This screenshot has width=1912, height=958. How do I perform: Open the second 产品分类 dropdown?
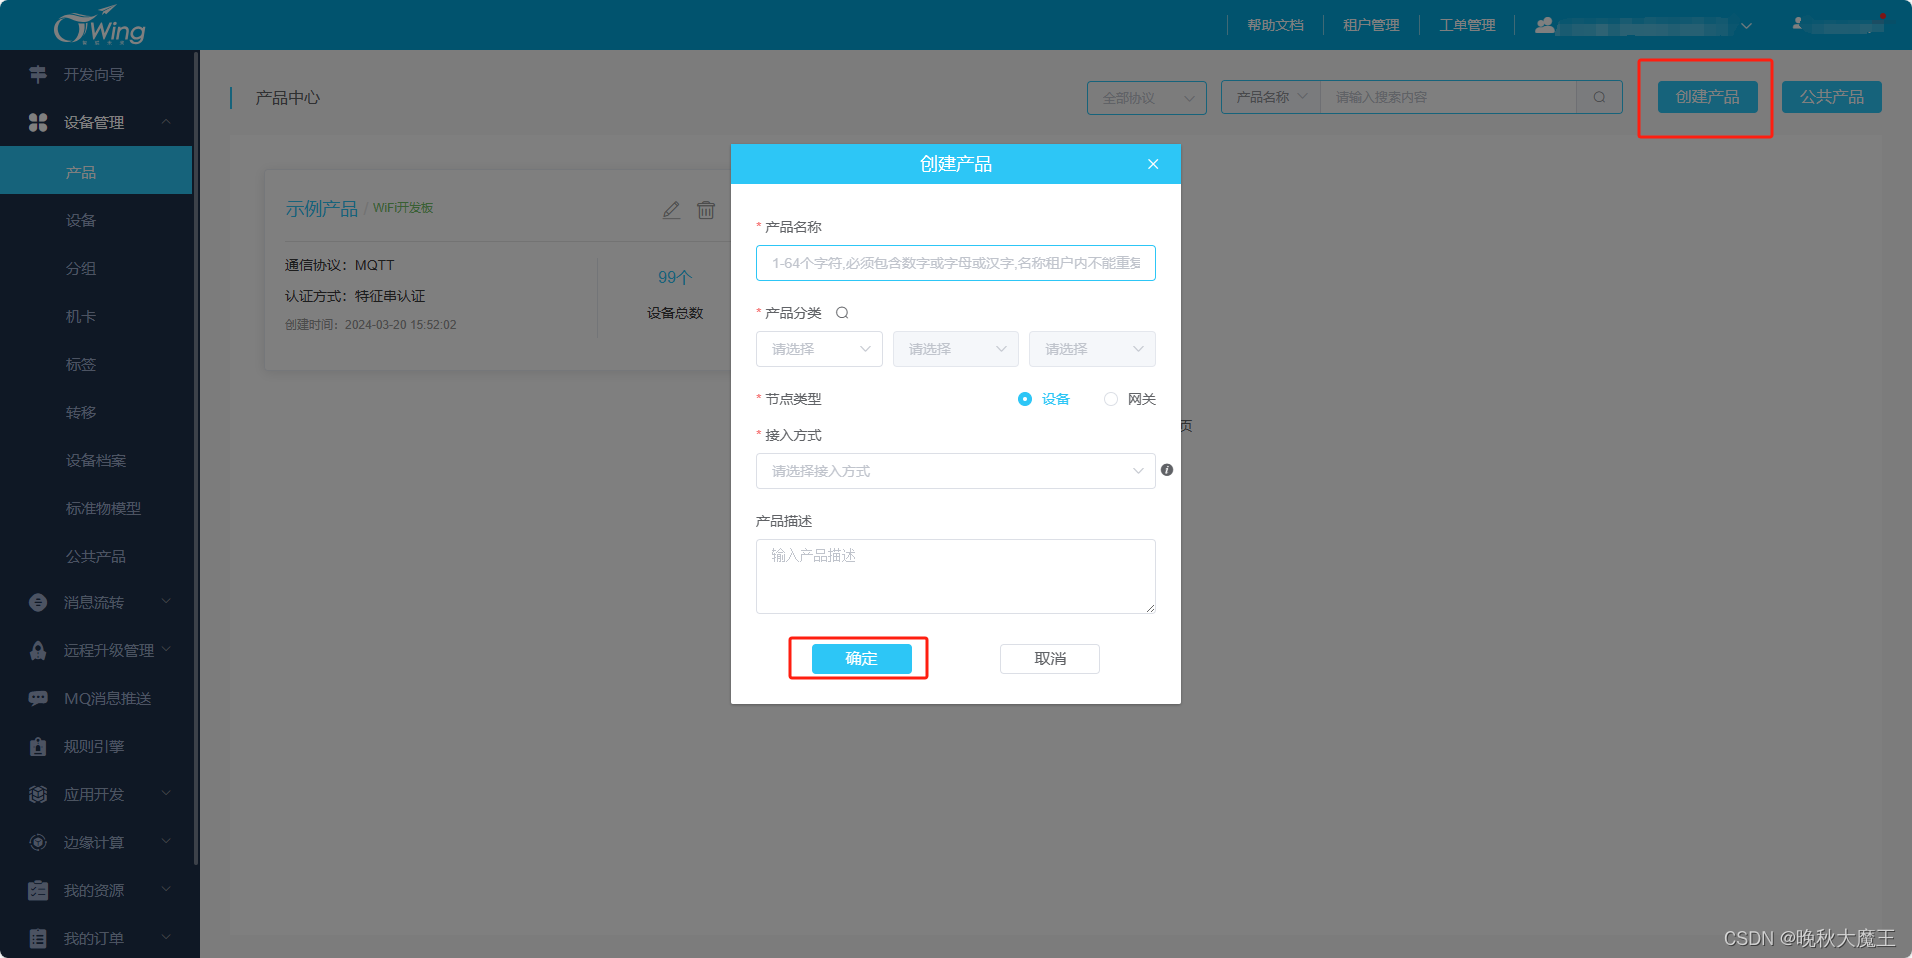[x=956, y=349]
